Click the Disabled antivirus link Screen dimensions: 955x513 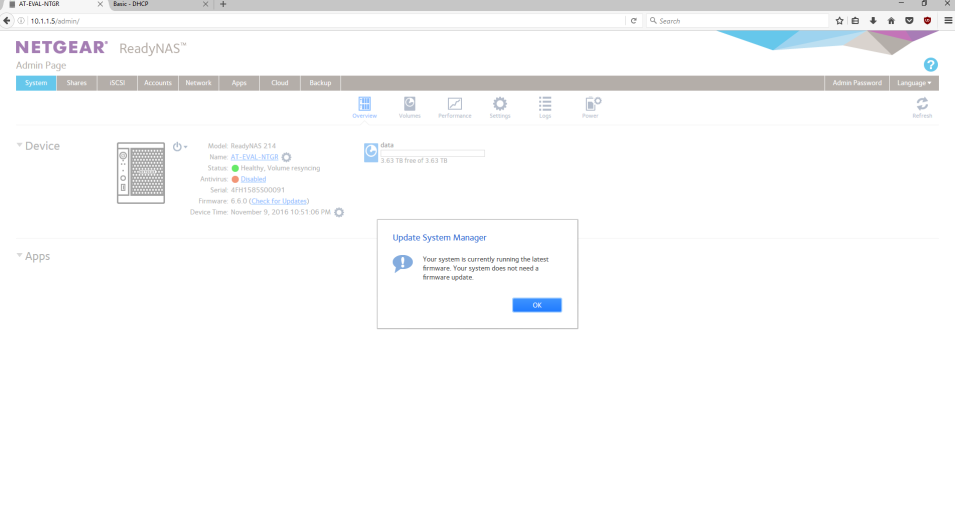pyautogui.click(x=253, y=179)
